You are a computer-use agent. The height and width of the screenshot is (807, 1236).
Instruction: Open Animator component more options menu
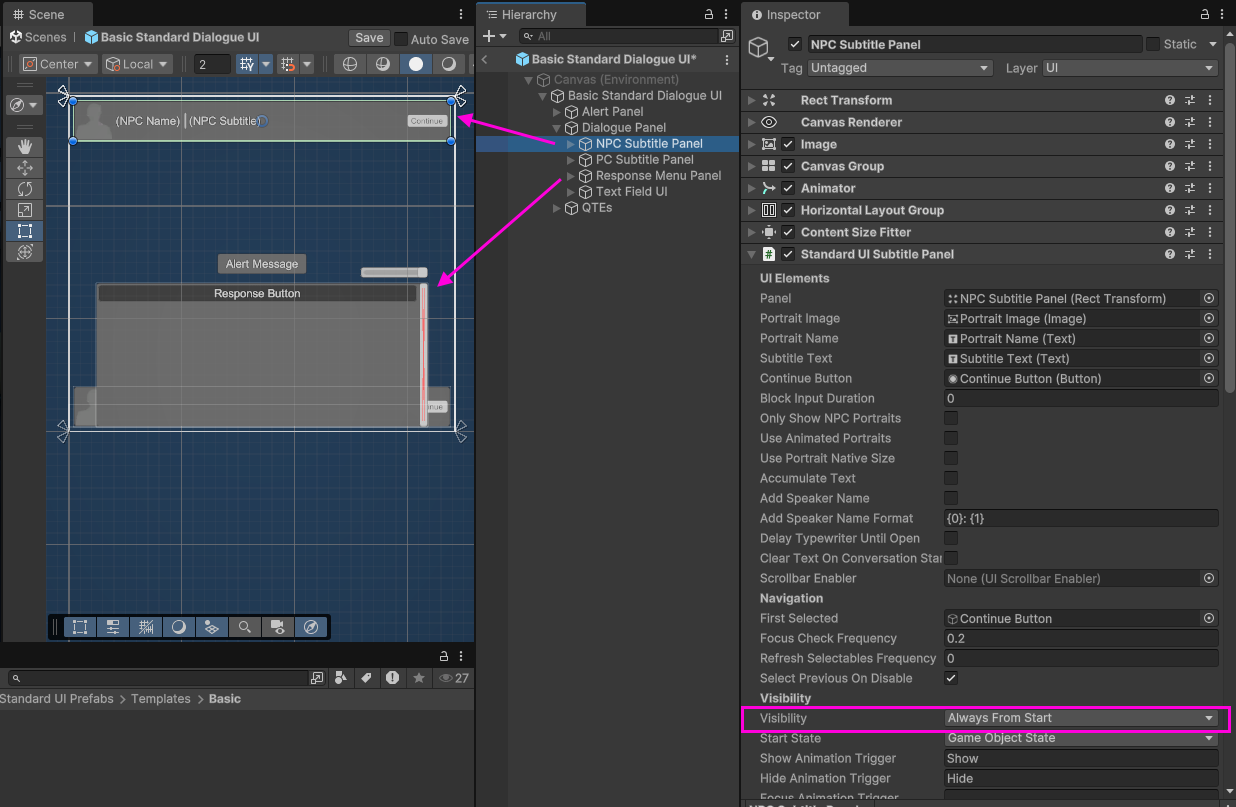click(1210, 188)
